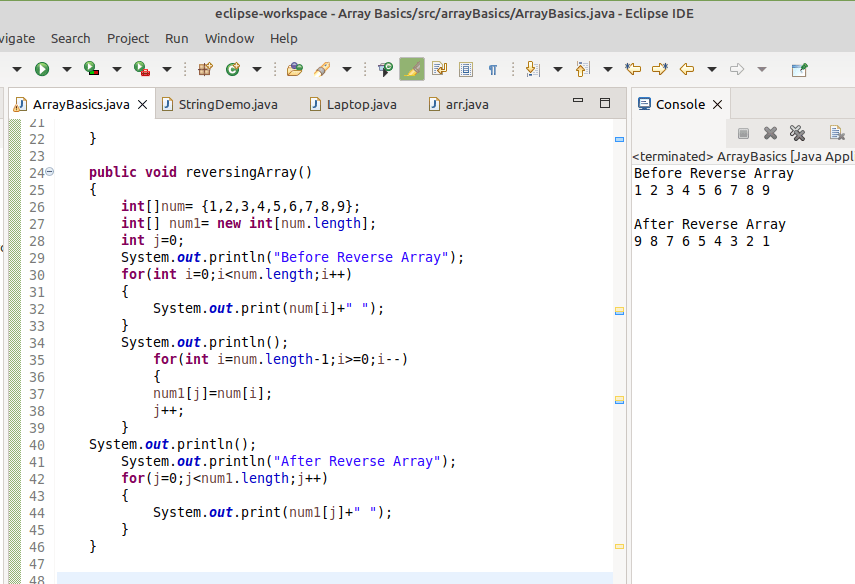855x584 pixels.
Task: Click the Terminate console button
Action: pyautogui.click(x=743, y=133)
